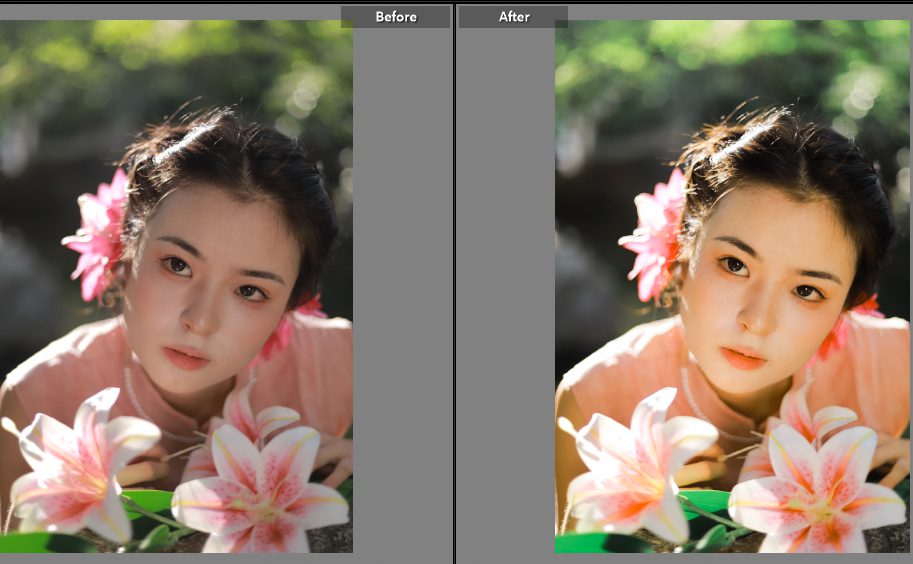Click the woman's lips in the After photo
Viewport: 913px width, 564px height.
point(743,357)
